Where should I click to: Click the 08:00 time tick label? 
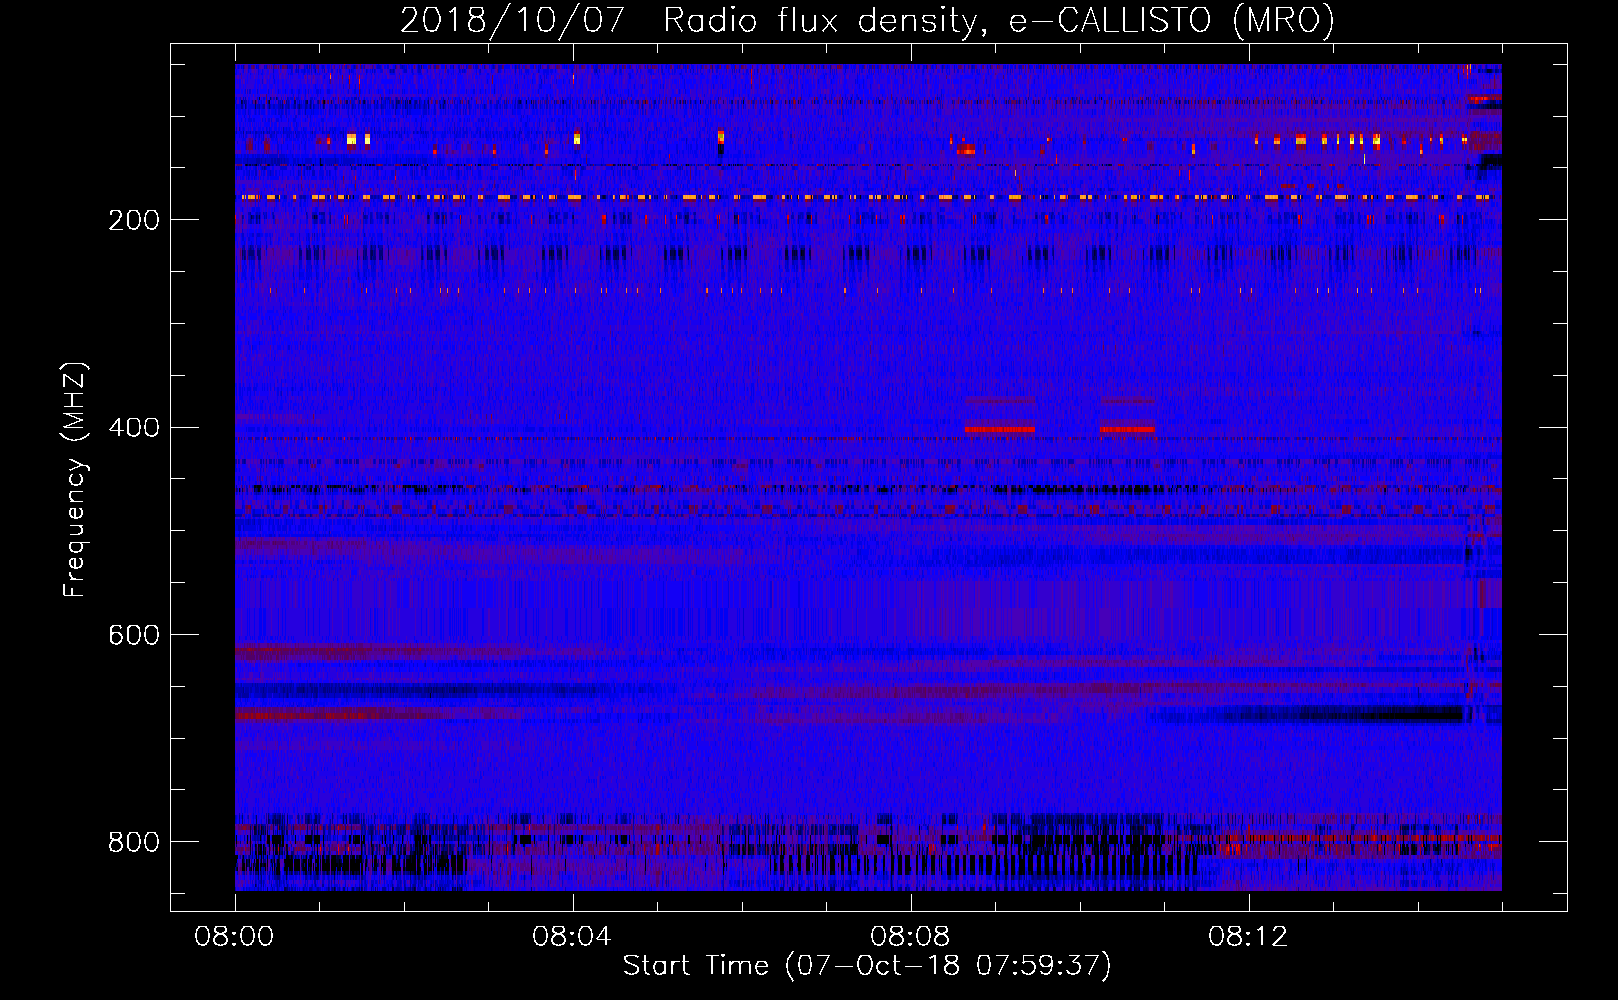(235, 937)
